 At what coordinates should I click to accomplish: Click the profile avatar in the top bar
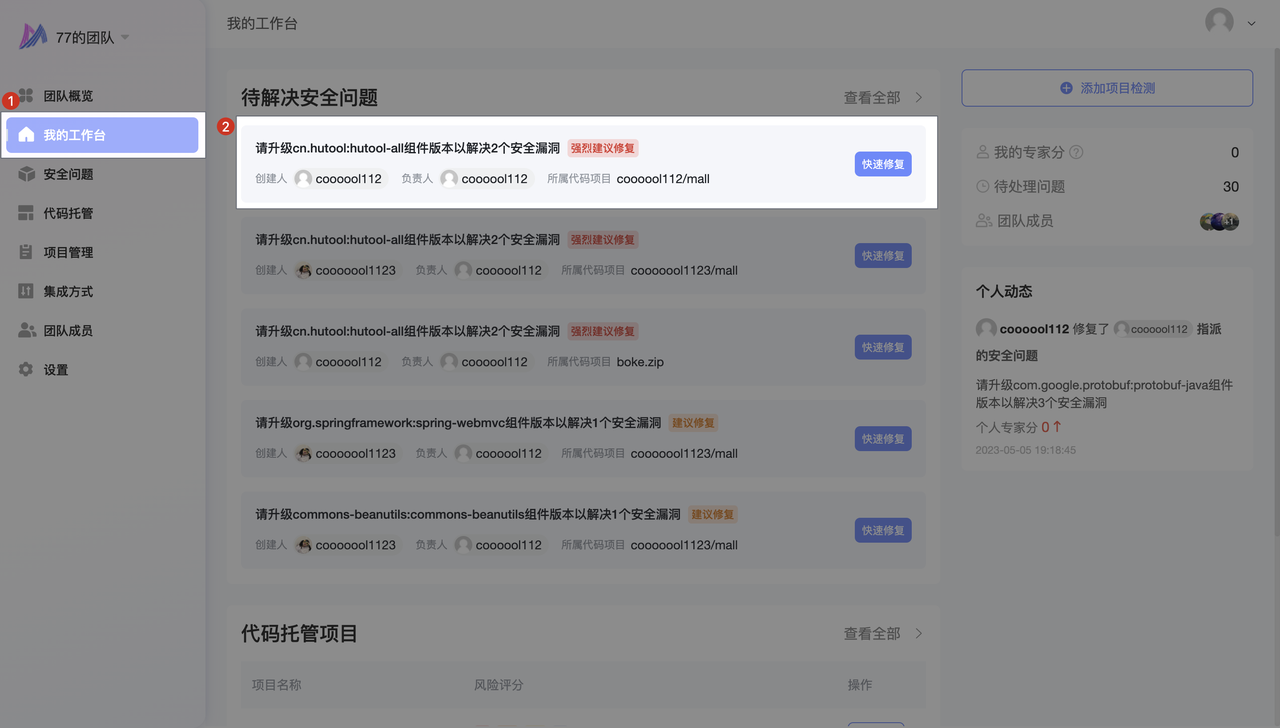[x=1219, y=22]
